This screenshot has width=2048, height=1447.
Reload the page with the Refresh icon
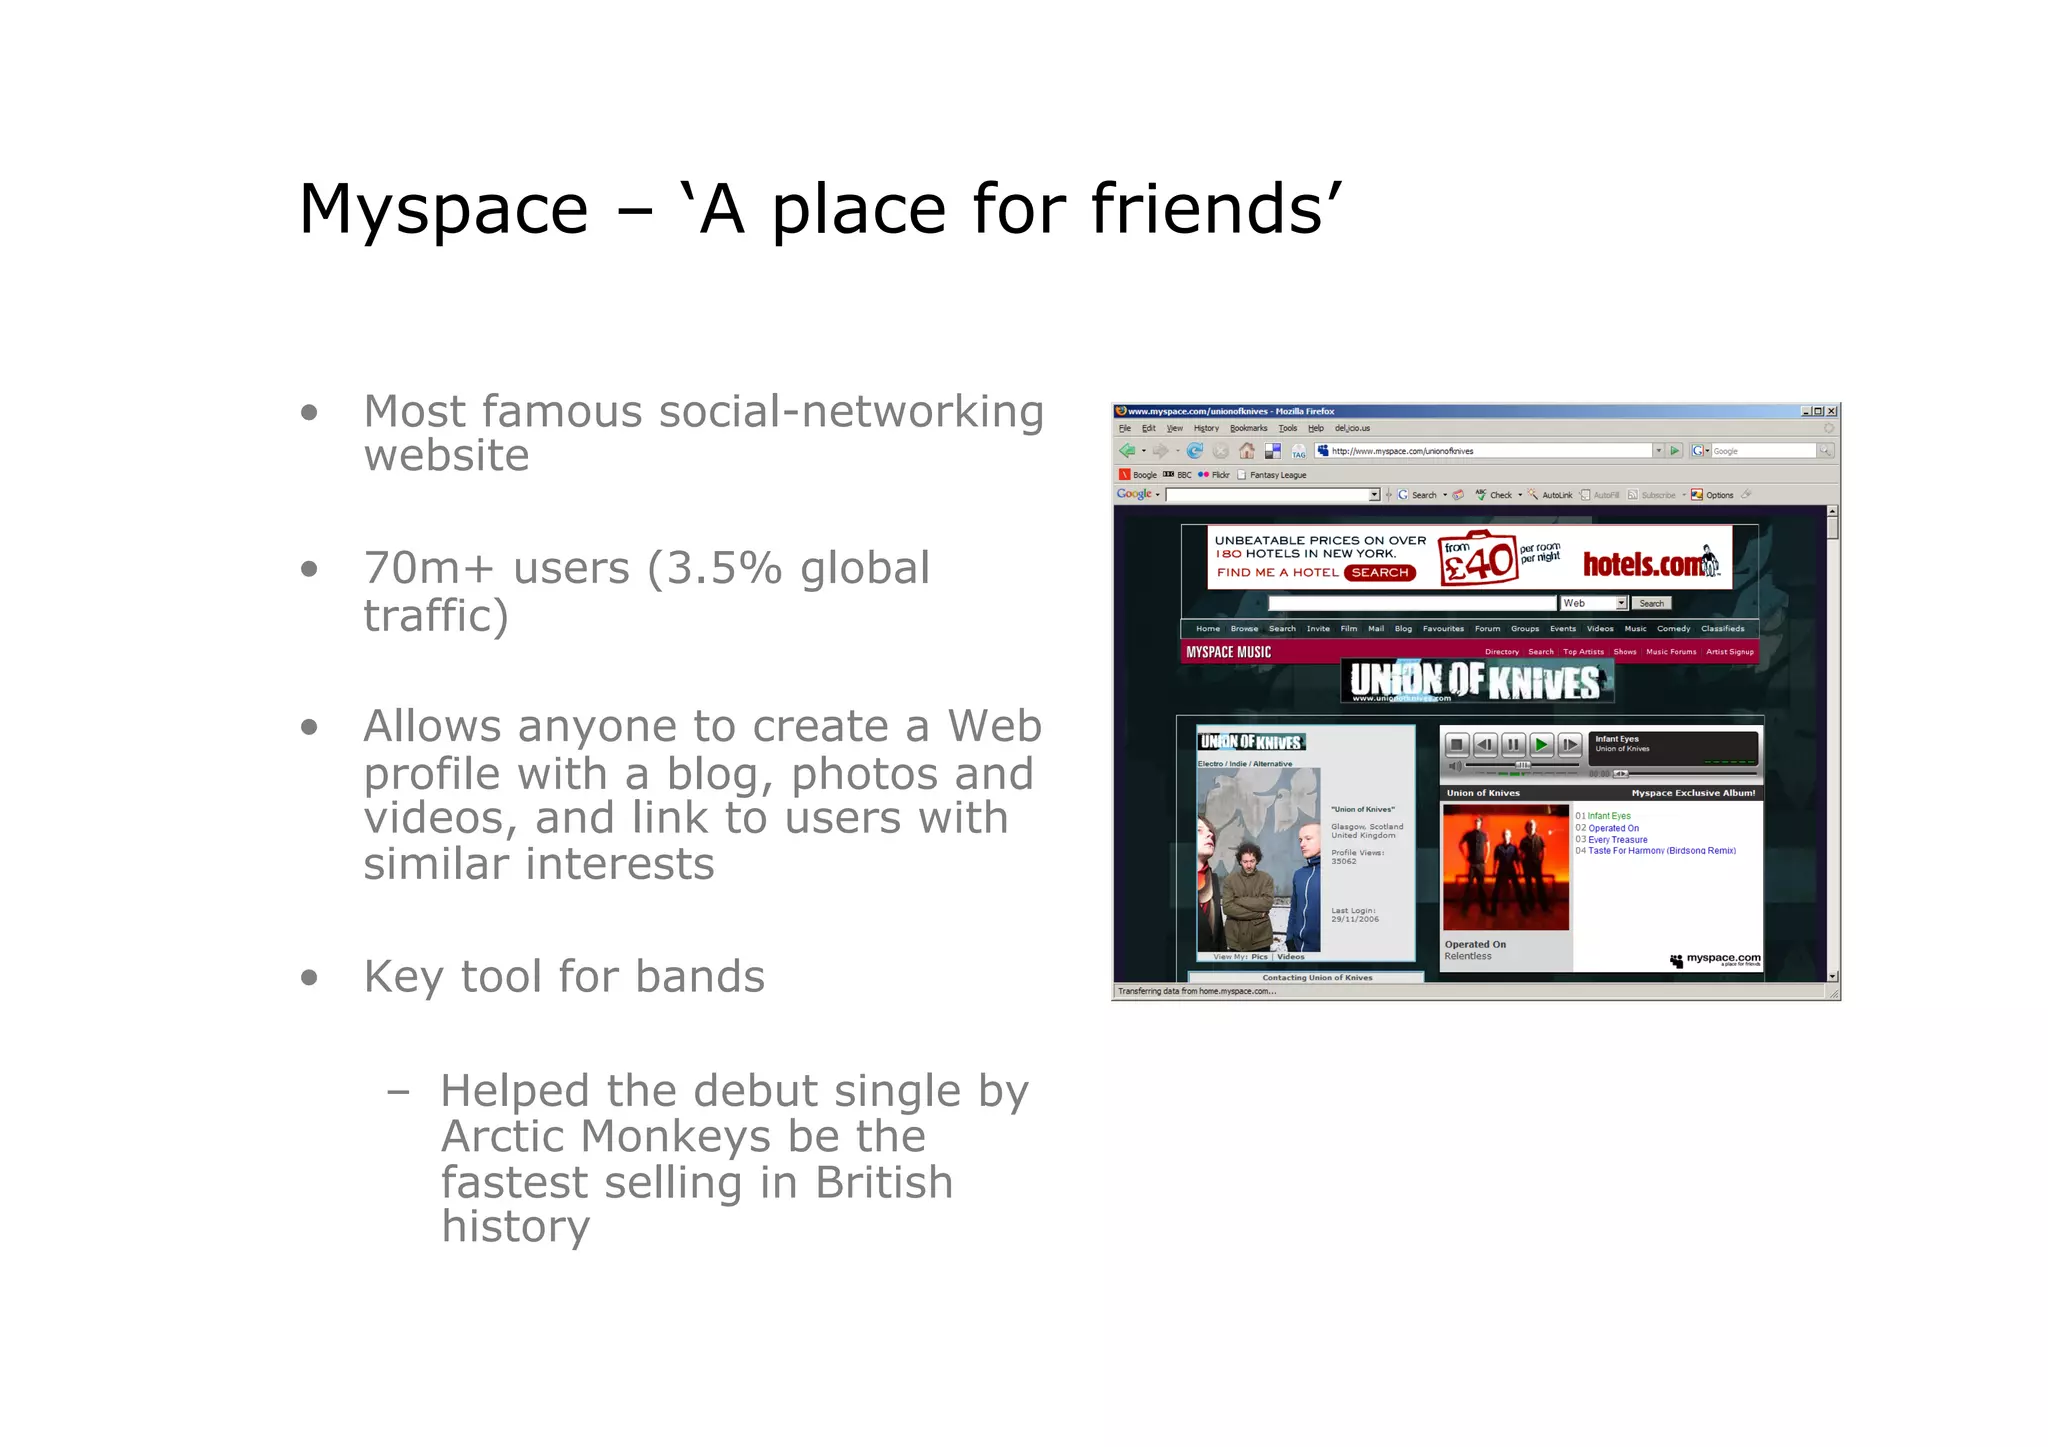[x=1194, y=451]
